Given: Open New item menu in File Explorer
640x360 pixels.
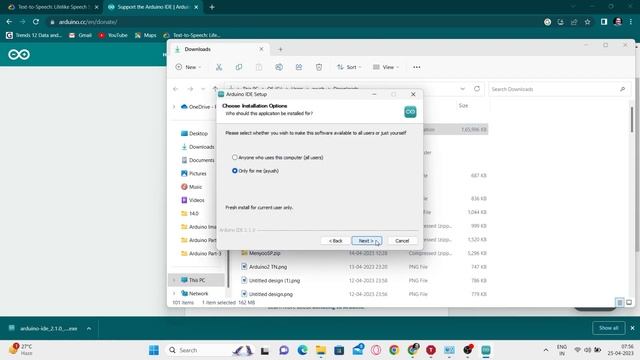Looking at the screenshot, I should point(188,67).
